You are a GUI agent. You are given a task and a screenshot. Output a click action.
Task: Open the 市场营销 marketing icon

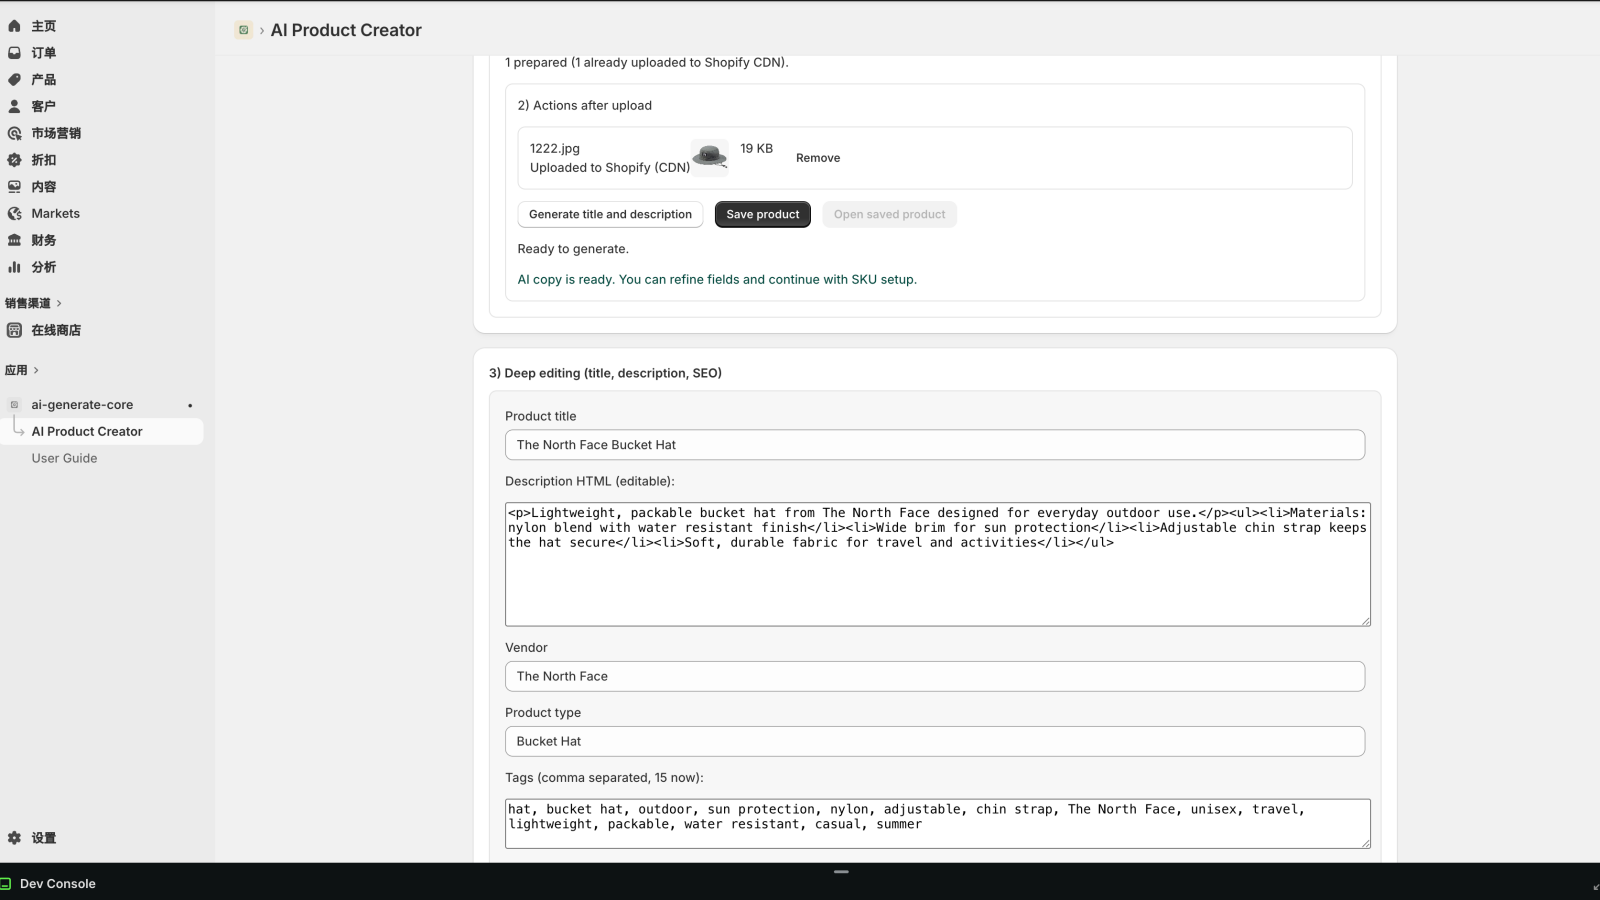[14, 133]
